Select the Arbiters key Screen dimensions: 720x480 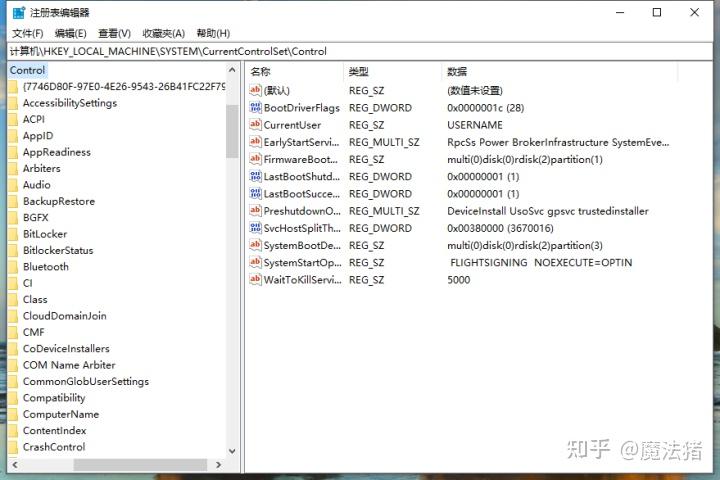tap(42, 169)
